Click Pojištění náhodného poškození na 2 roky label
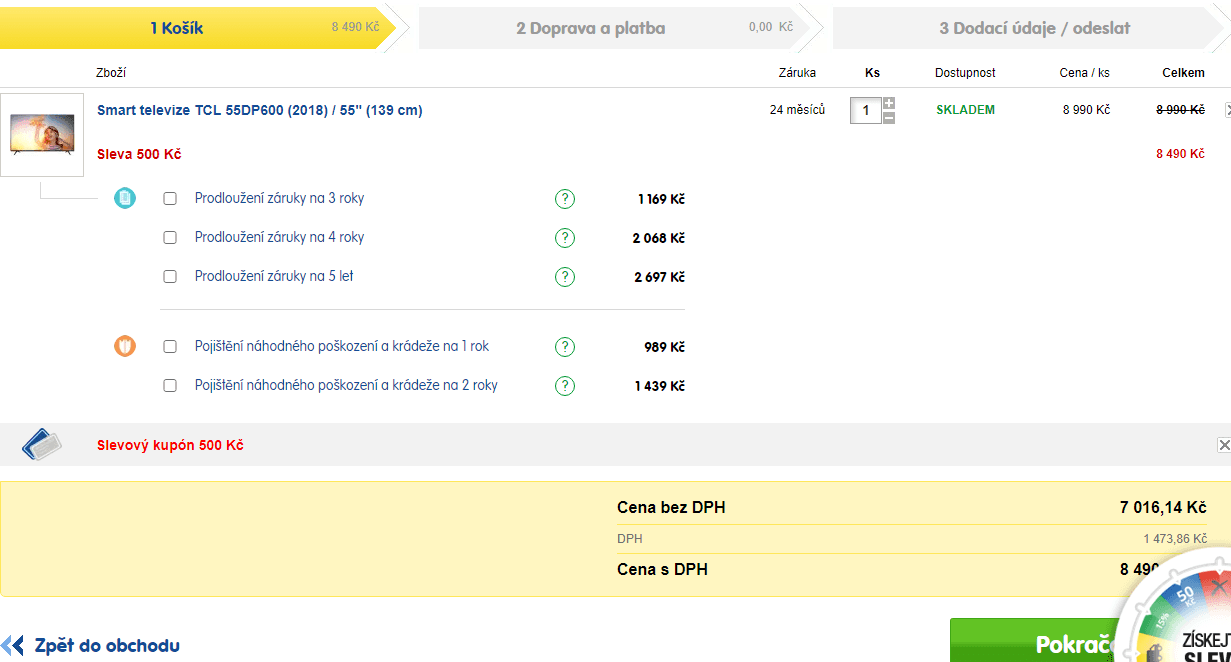Viewport: 1231px width, 662px height. [x=346, y=385]
